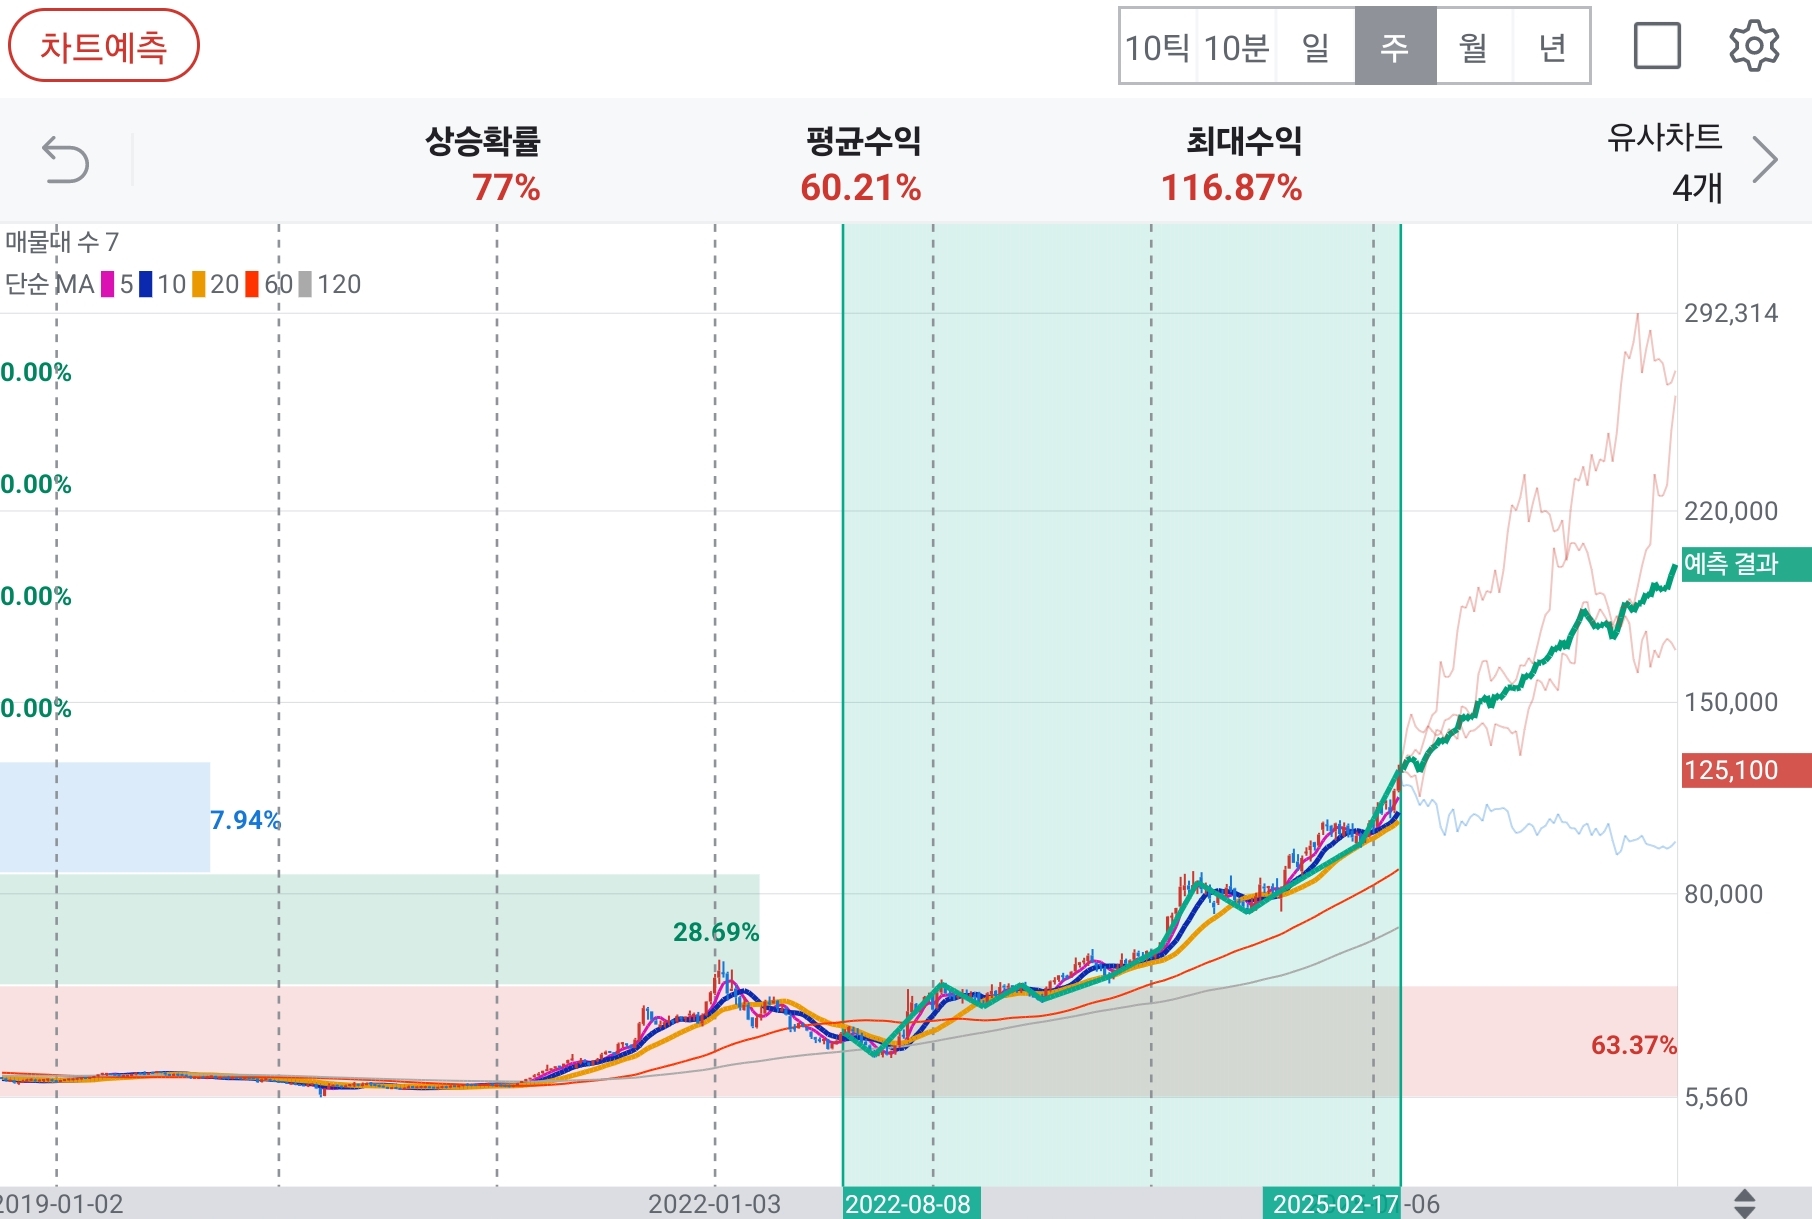This screenshot has height=1219, width=1812.
Task: Click the 최대수익 116.87% value
Action: (x=1232, y=188)
